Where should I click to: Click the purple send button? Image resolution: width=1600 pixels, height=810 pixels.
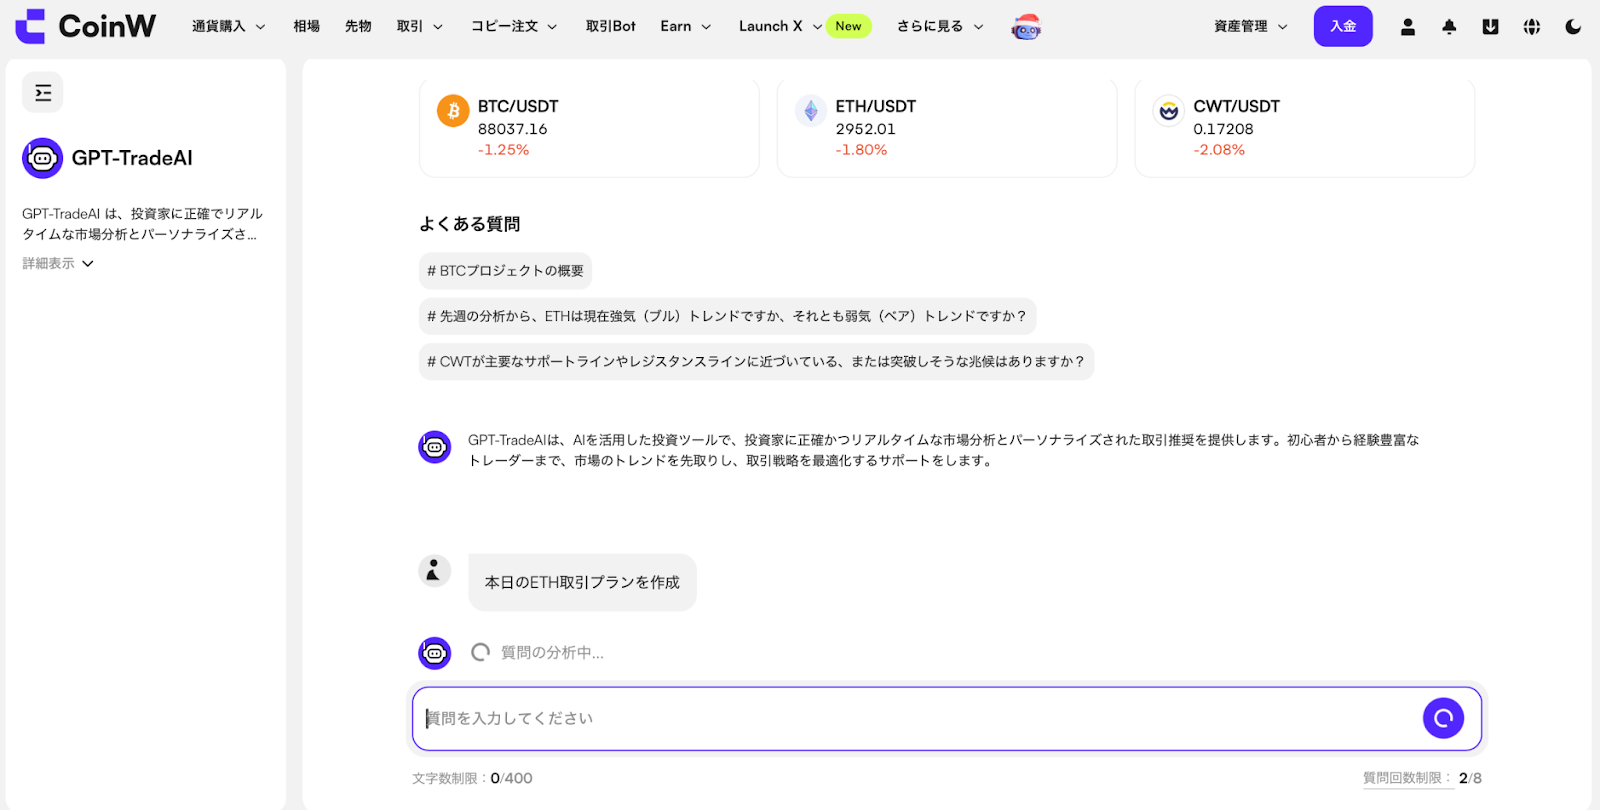pos(1442,718)
